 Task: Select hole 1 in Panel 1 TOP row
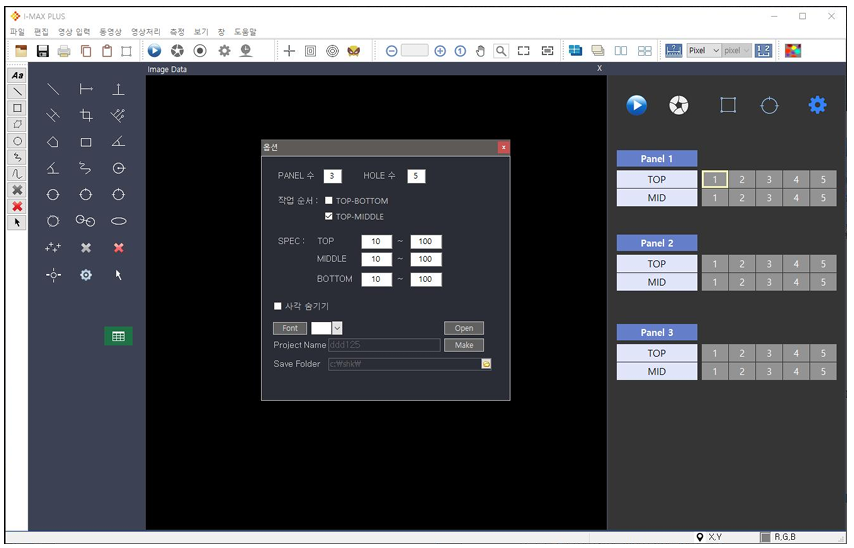715,179
